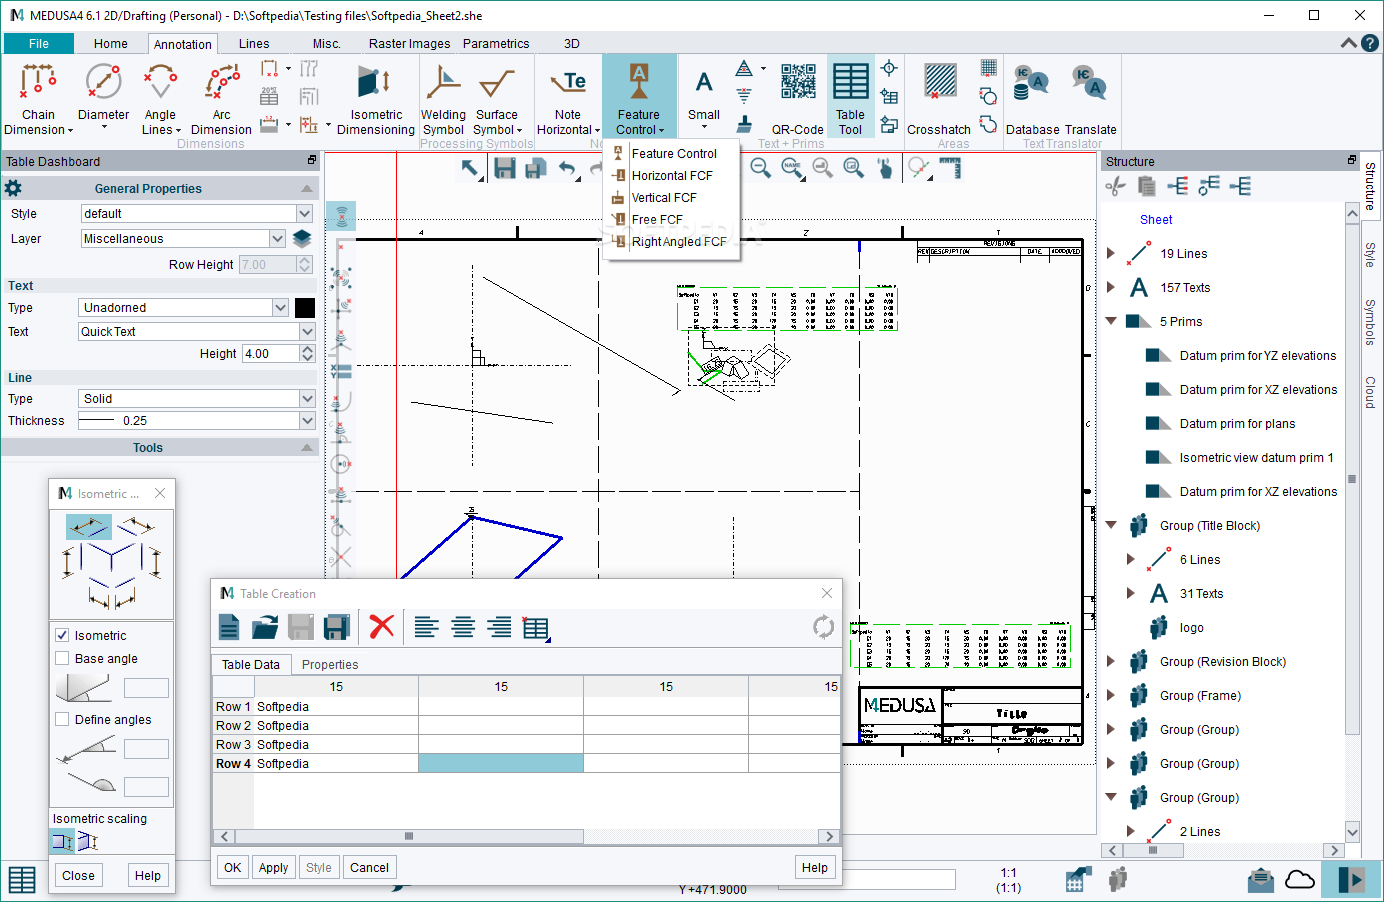Switch to the Lines ribbon tab
Viewport: 1384px width, 902px height.
pos(254,44)
